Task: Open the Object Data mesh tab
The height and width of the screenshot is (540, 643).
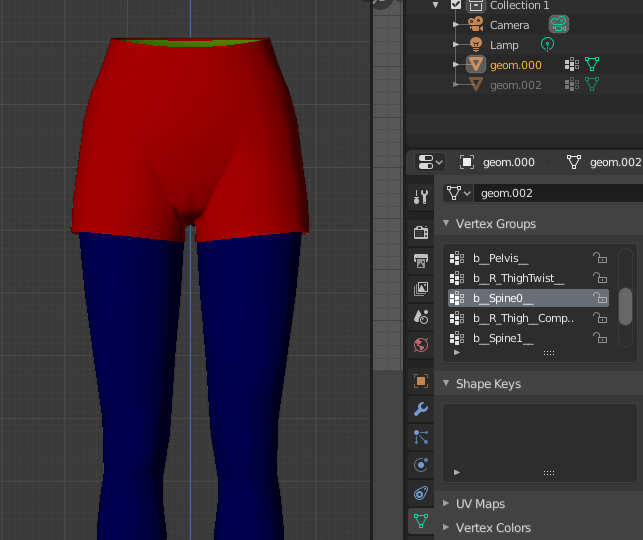Action: coord(421,521)
